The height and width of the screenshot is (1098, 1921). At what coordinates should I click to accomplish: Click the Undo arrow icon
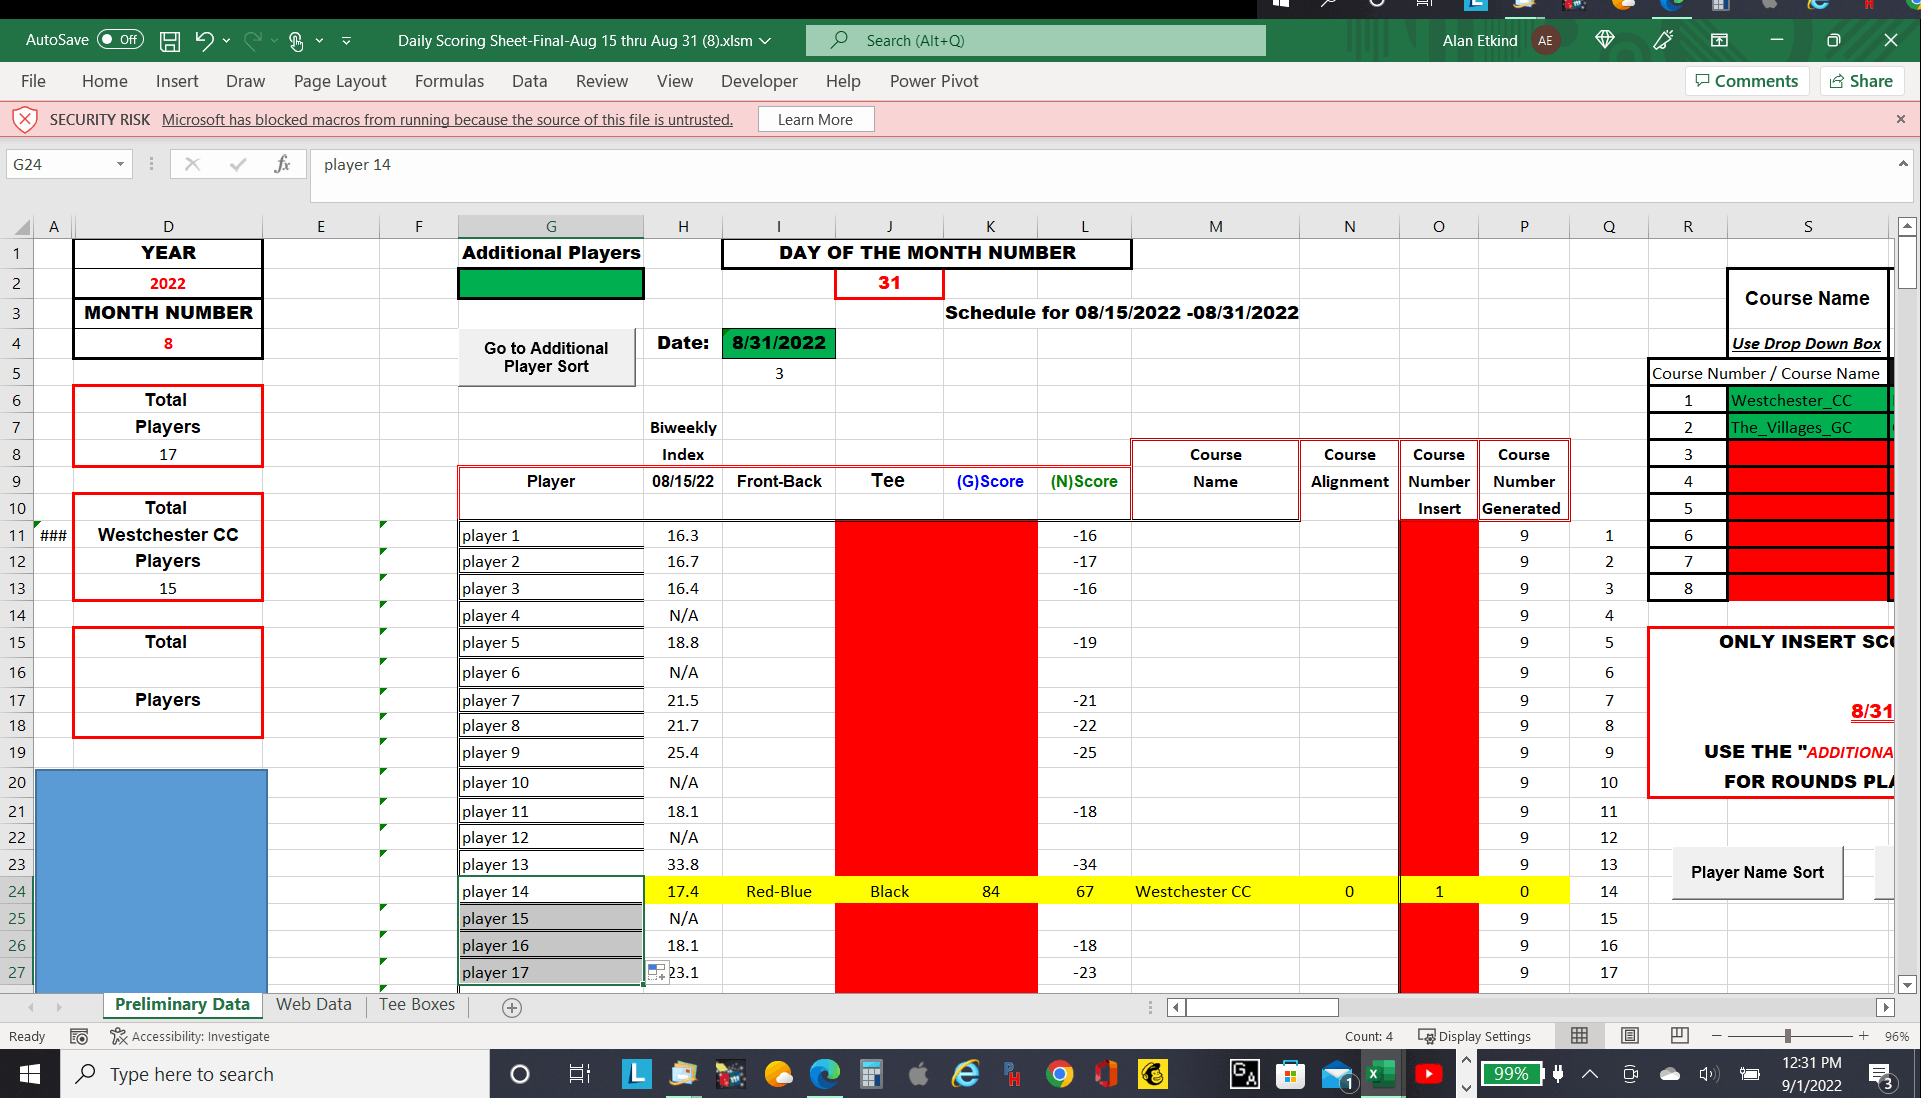(x=204, y=41)
